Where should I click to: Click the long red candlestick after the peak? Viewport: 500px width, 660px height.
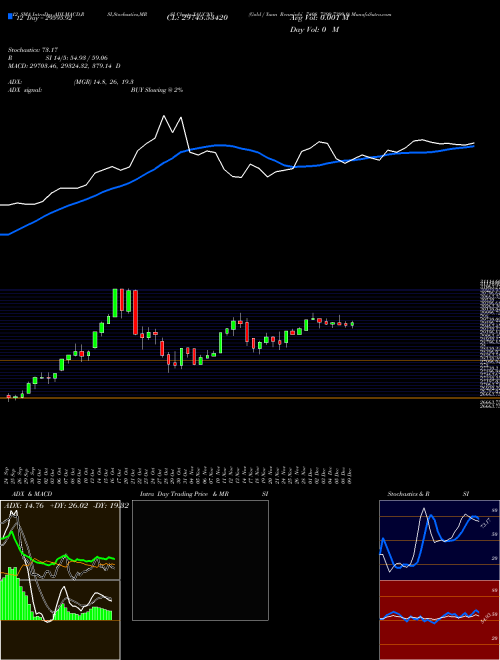click(135, 312)
